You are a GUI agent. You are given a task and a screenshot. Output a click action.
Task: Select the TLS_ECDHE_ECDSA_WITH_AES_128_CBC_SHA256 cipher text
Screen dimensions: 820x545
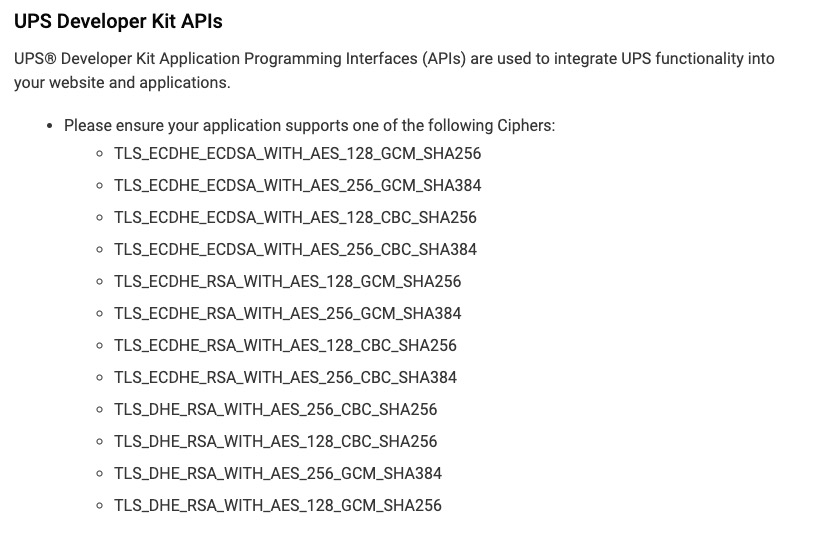pyautogui.click(x=295, y=218)
